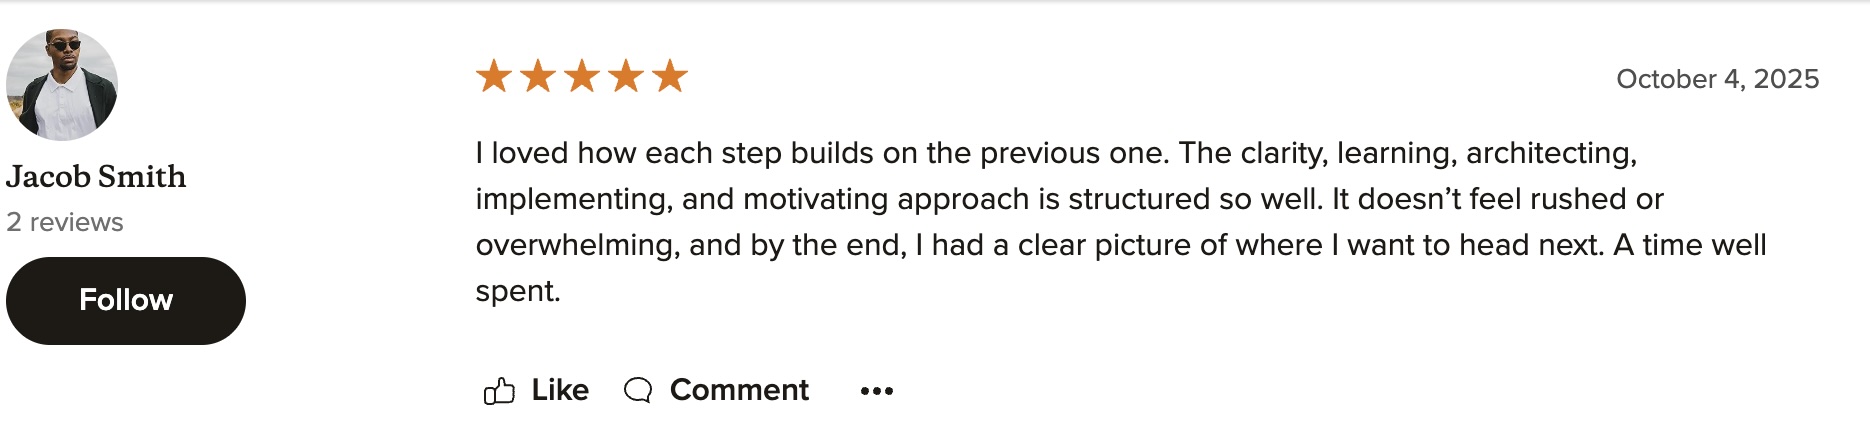Click the speech bubble Comment icon
The width and height of the screenshot is (1870, 438).
coord(638,390)
